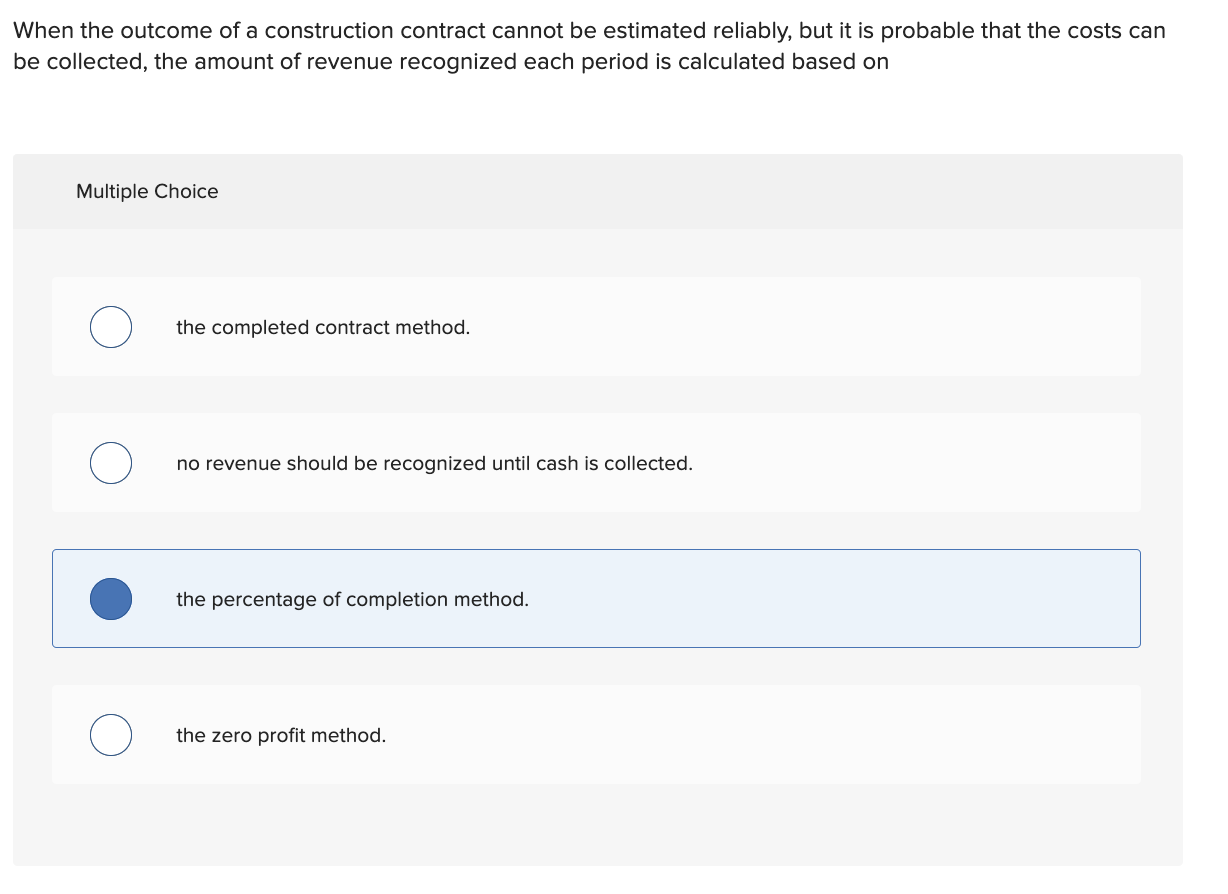Click the text 'the completed contract method.'
The image size is (1228, 894).
[322, 327]
